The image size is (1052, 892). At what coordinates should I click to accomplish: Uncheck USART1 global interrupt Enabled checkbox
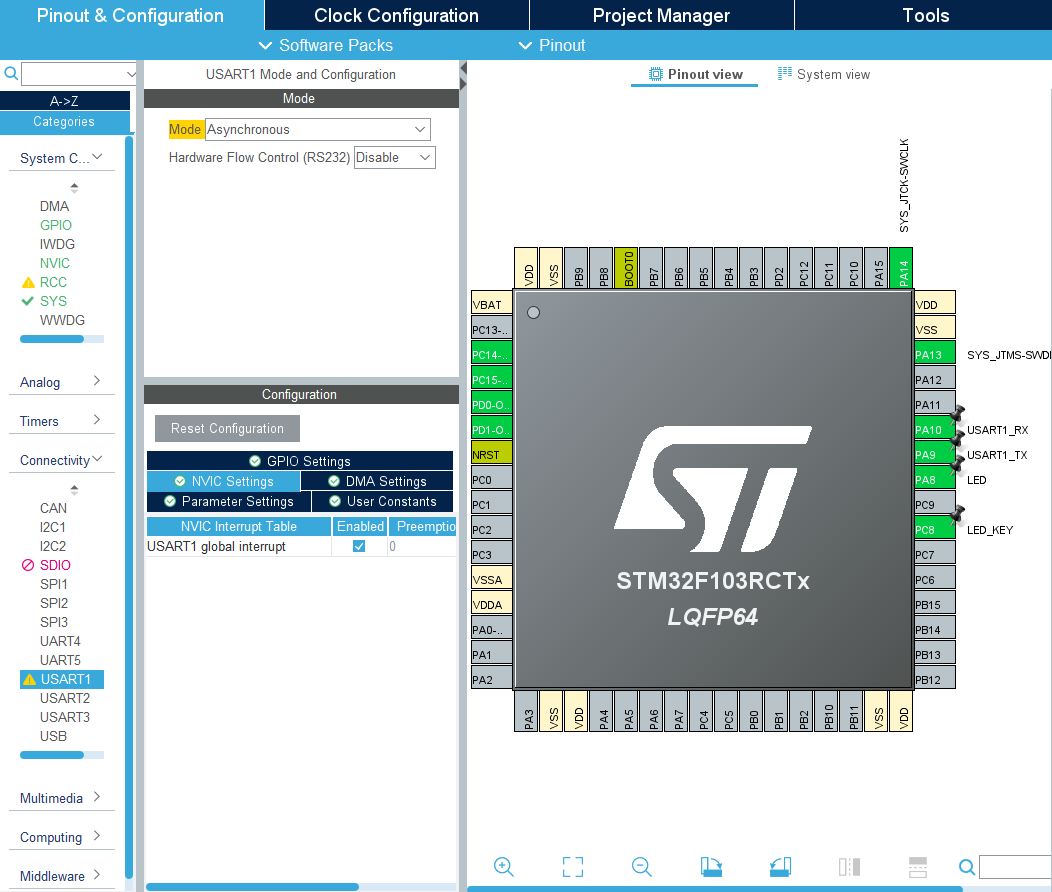pyautogui.click(x=359, y=546)
